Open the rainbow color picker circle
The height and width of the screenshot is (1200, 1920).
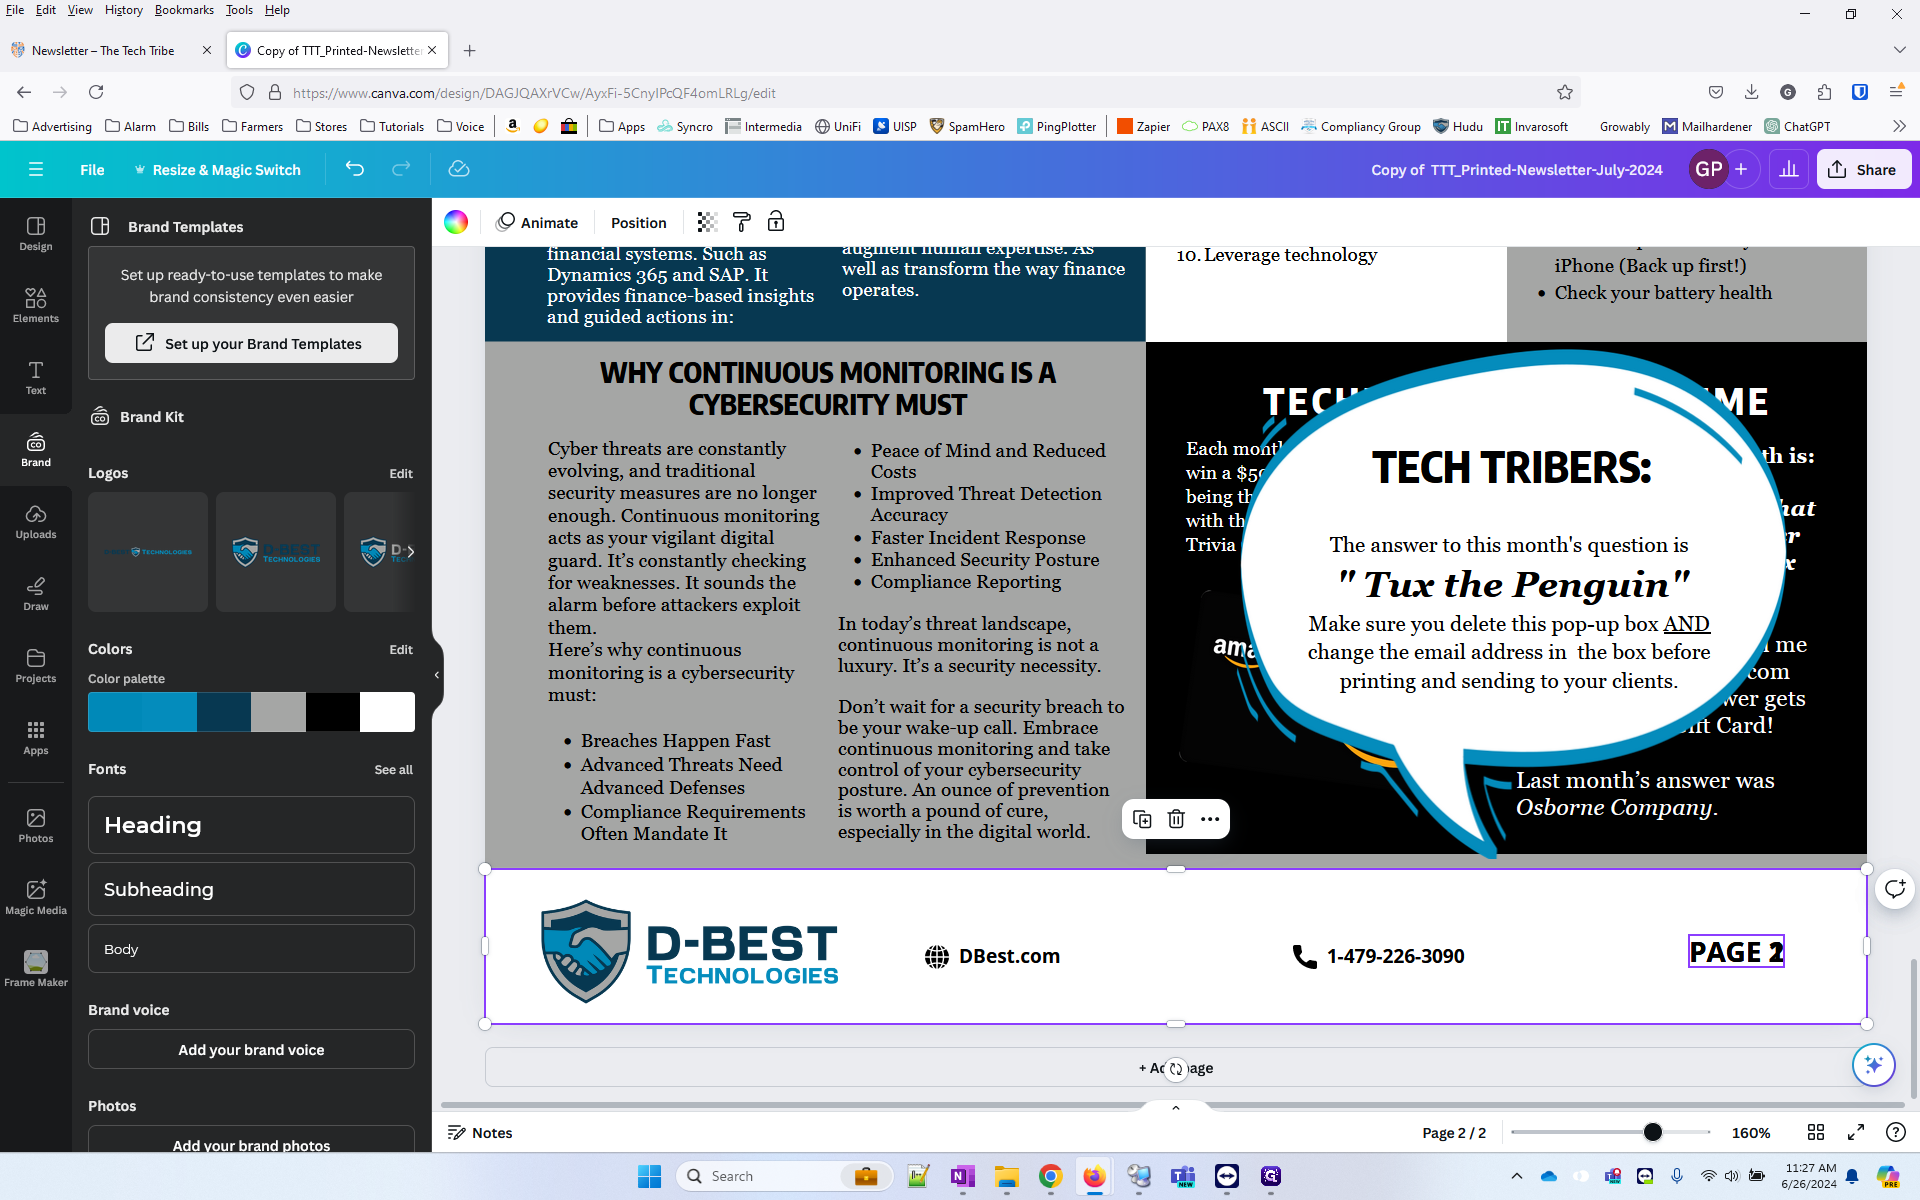click(456, 222)
